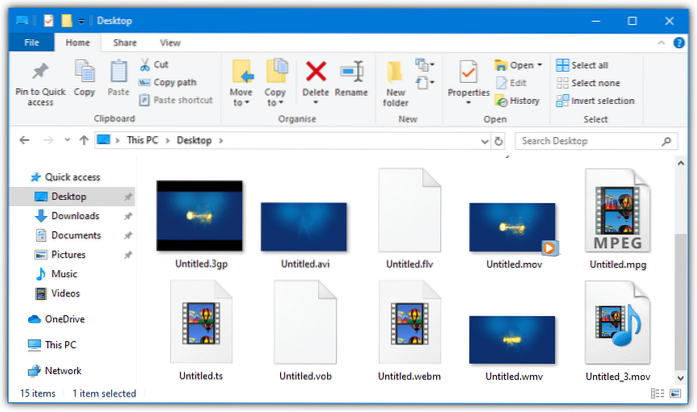Image resolution: width=697 pixels, height=412 pixels.
Task: Select This PC in navigation pane
Action: coord(60,345)
